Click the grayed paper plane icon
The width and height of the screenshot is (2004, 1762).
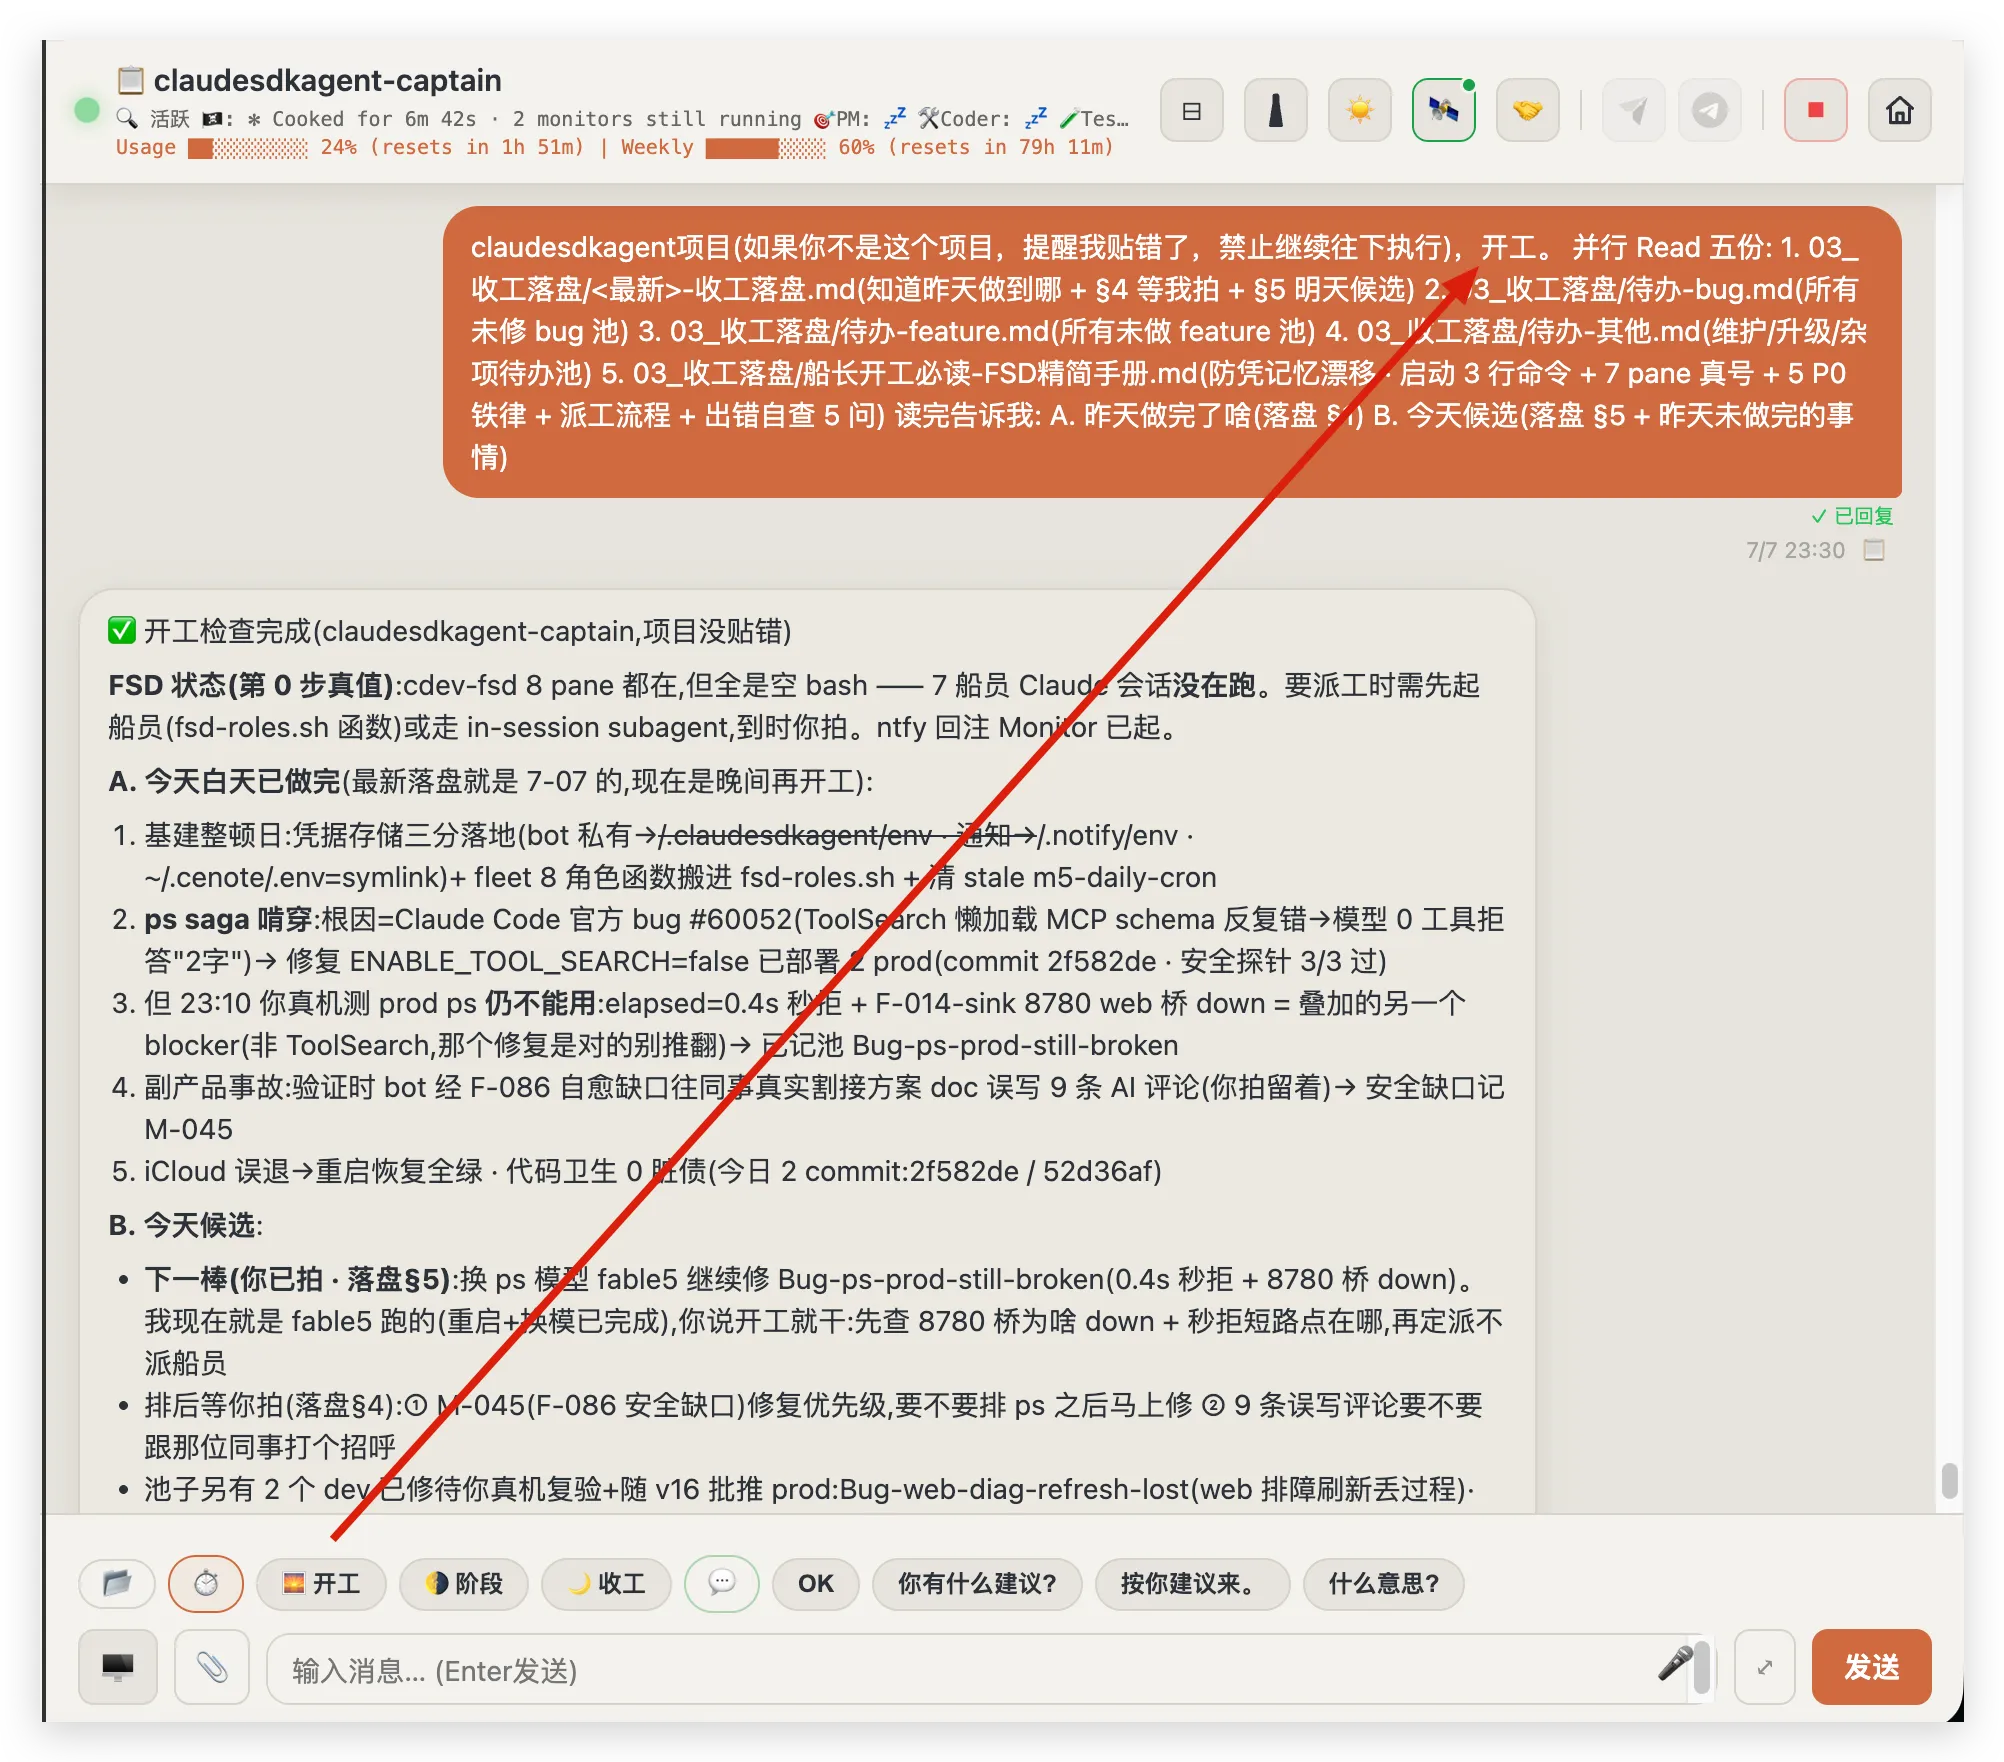[1633, 110]
